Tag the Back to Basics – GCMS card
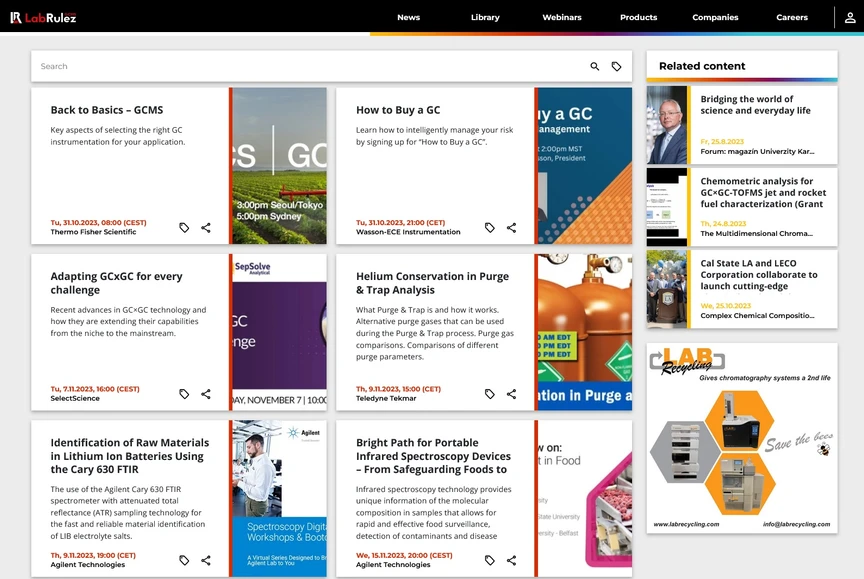The image size is (864, 579). pyautogui.click(x=184, y=228)
